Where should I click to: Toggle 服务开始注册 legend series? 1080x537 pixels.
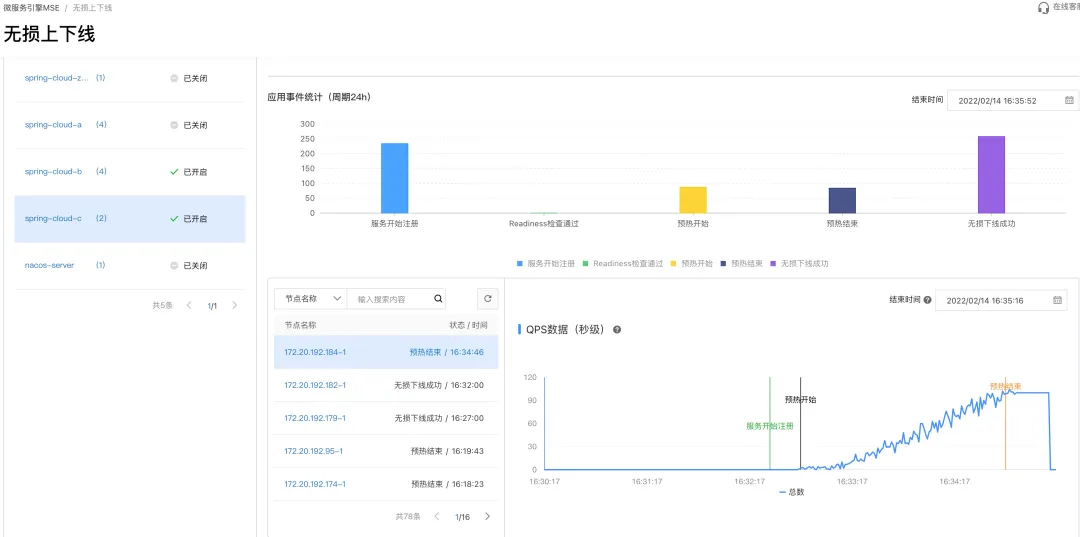[546, 264]
